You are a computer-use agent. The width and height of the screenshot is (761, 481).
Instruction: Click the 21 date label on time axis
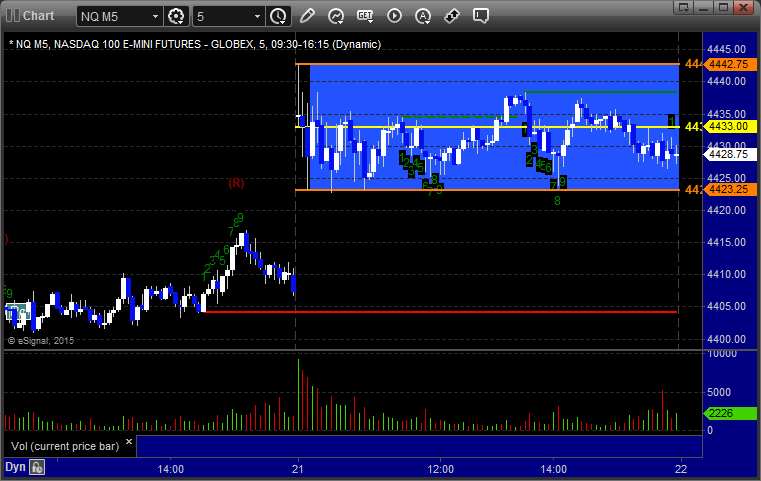[x=298, y=469]
